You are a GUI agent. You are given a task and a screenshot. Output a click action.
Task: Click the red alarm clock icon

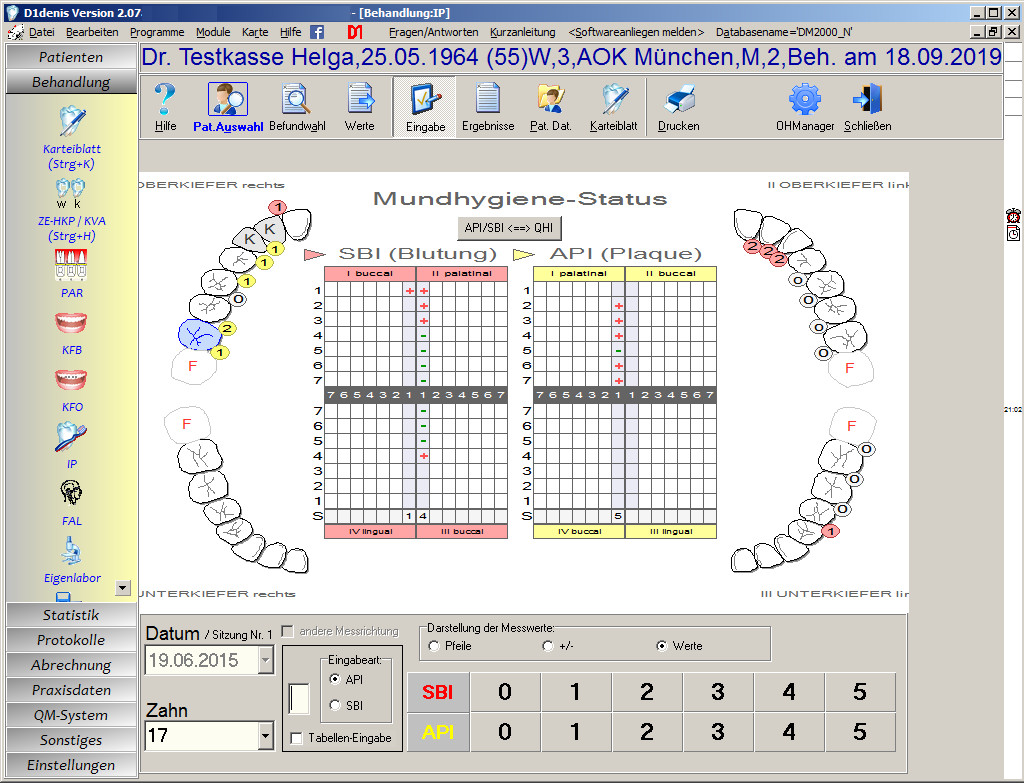[1014, 216]
